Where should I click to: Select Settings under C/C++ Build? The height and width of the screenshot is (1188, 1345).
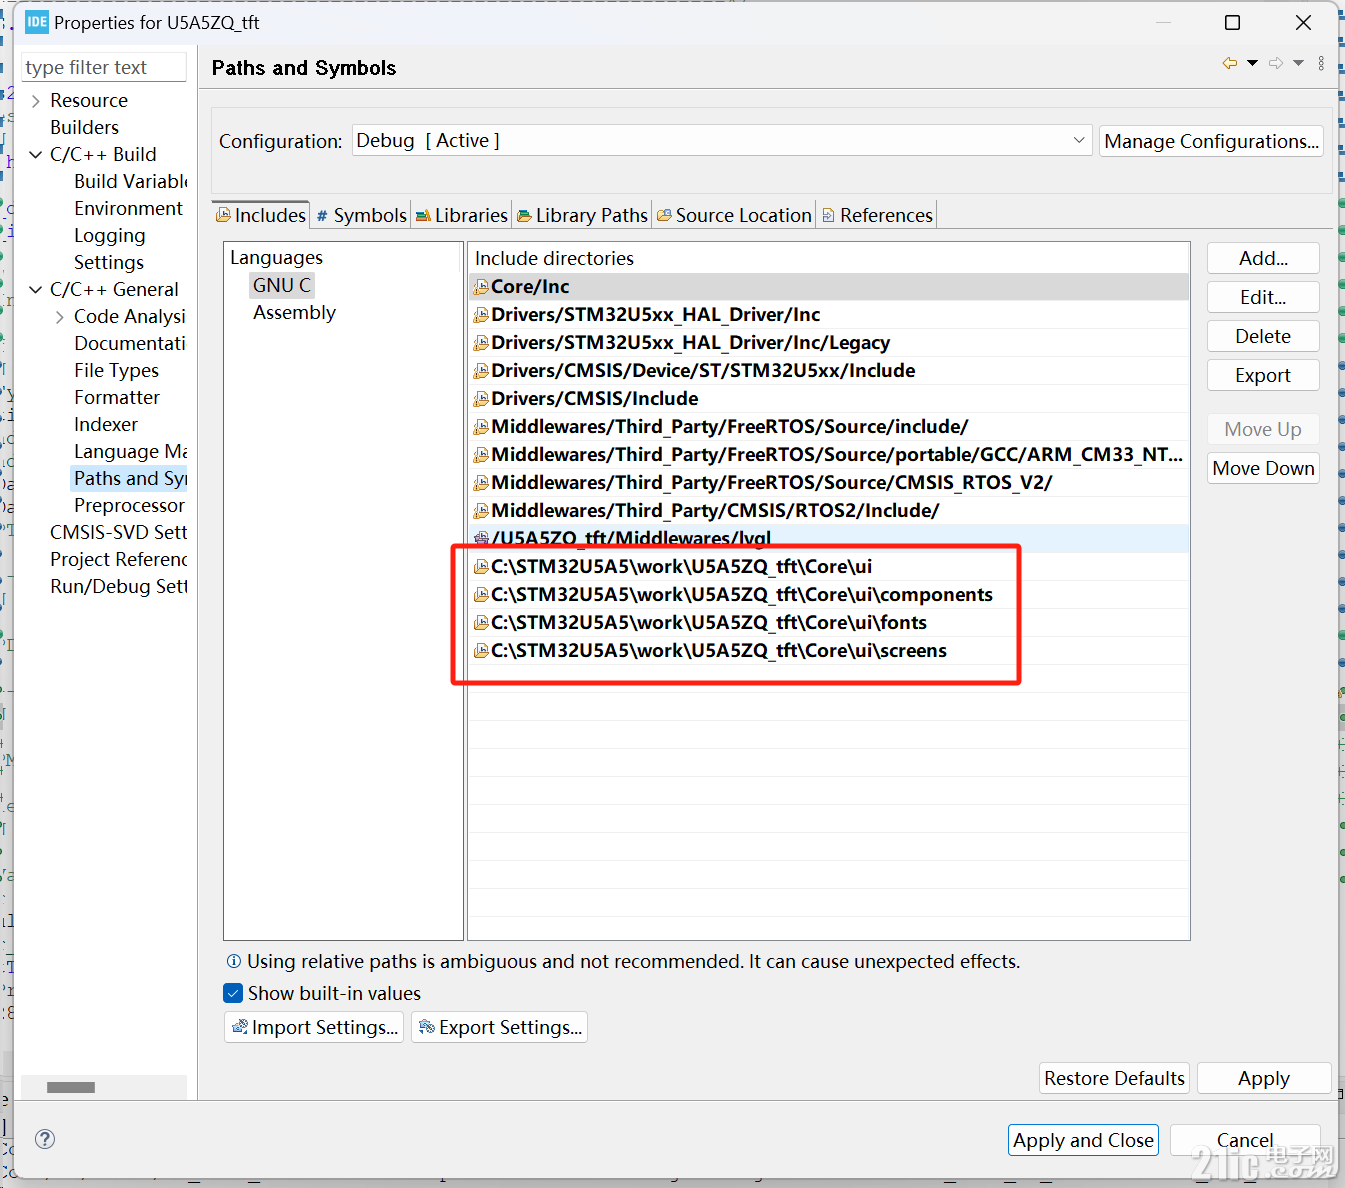coord(109,263)
